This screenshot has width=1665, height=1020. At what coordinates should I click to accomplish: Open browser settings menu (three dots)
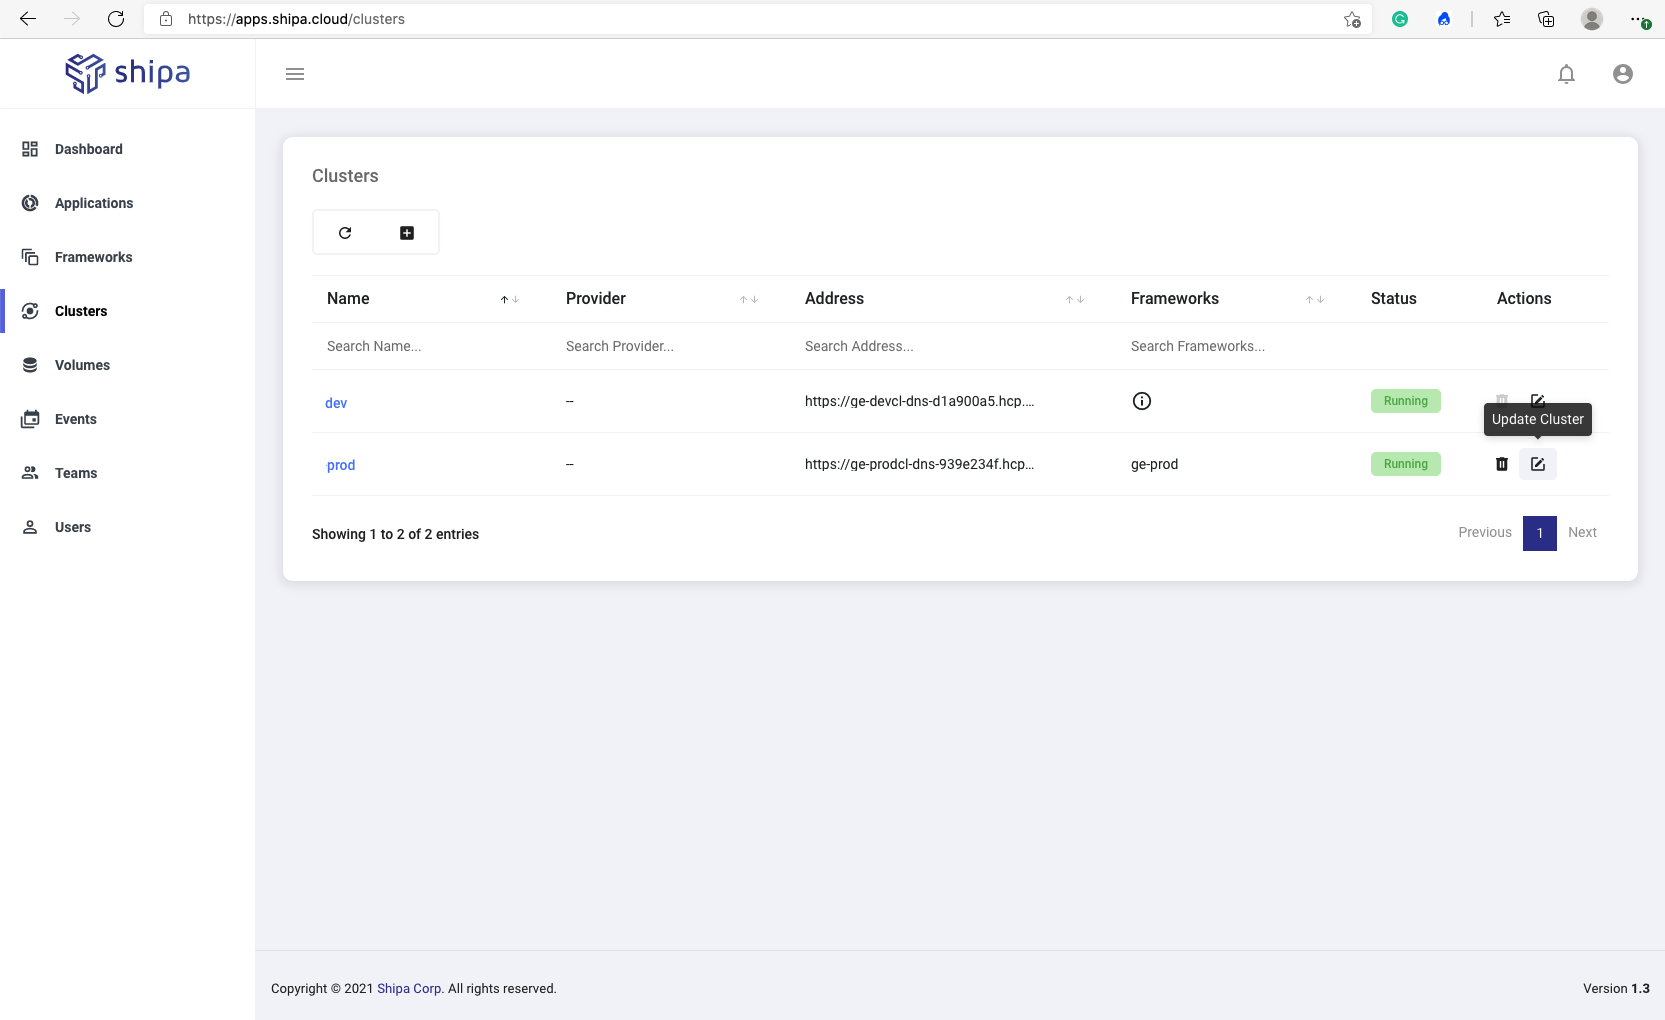1638,19
